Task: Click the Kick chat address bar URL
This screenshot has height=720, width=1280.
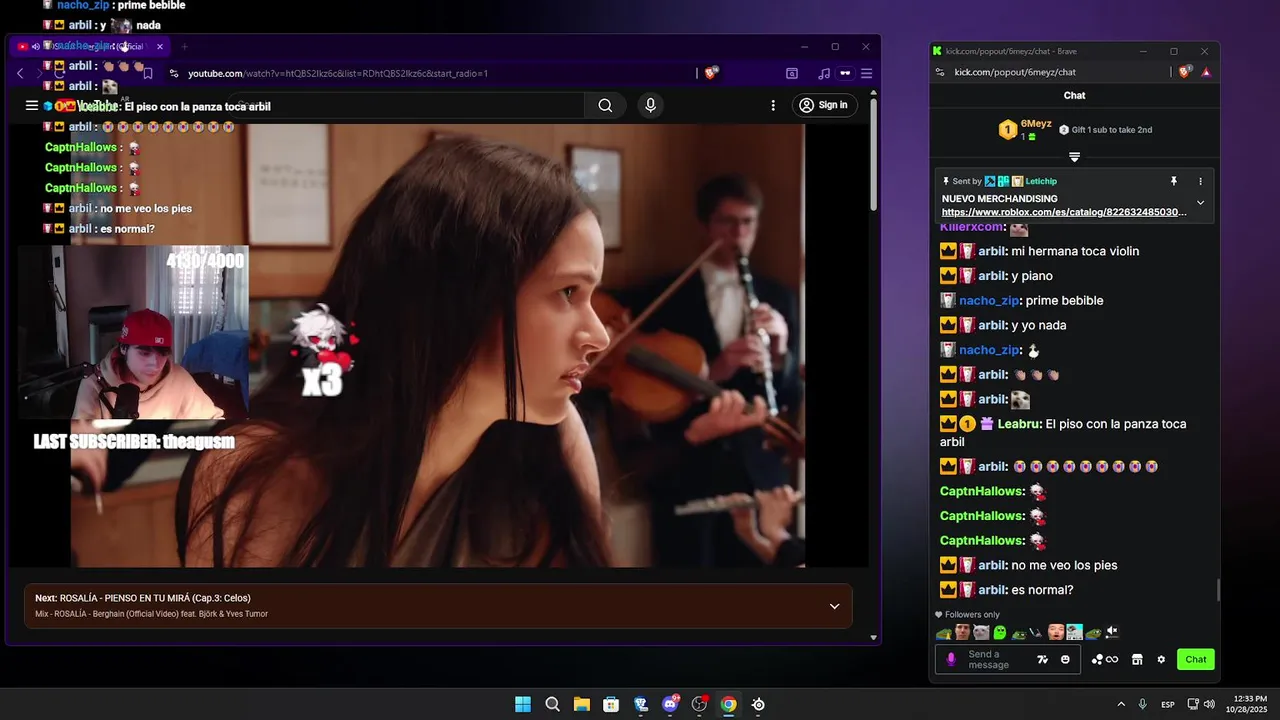Action: click(x=1015, y=72)
